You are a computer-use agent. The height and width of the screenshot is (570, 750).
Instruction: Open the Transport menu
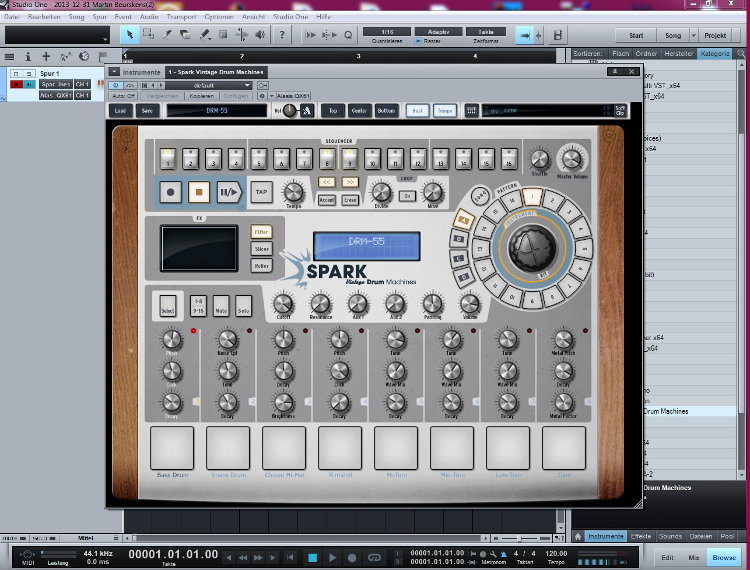pyautogui.click(x=181, y=16)
